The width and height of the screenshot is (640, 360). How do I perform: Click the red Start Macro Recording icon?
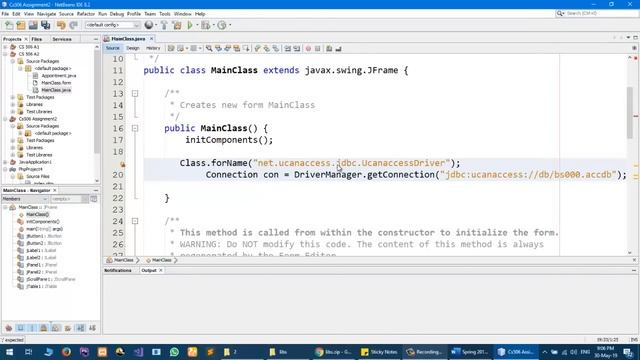click(308, 49)
